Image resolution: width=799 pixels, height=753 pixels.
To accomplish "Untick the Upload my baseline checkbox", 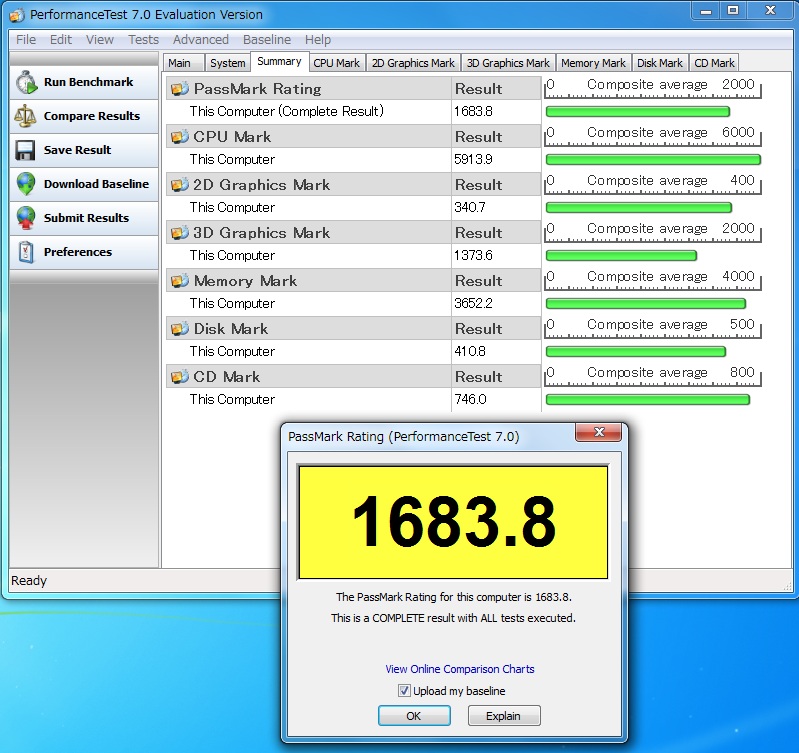I will click(404, 691).
